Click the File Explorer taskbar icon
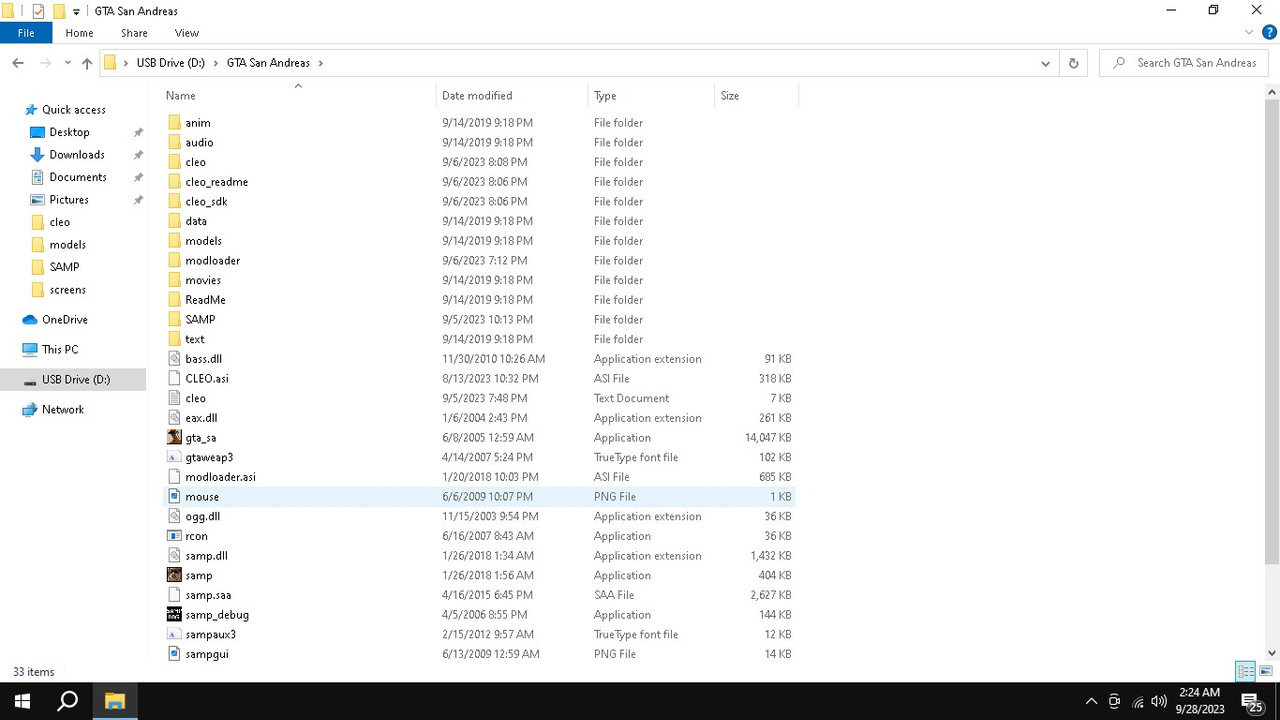This screenshot has width=1280, height=720. 115,701
